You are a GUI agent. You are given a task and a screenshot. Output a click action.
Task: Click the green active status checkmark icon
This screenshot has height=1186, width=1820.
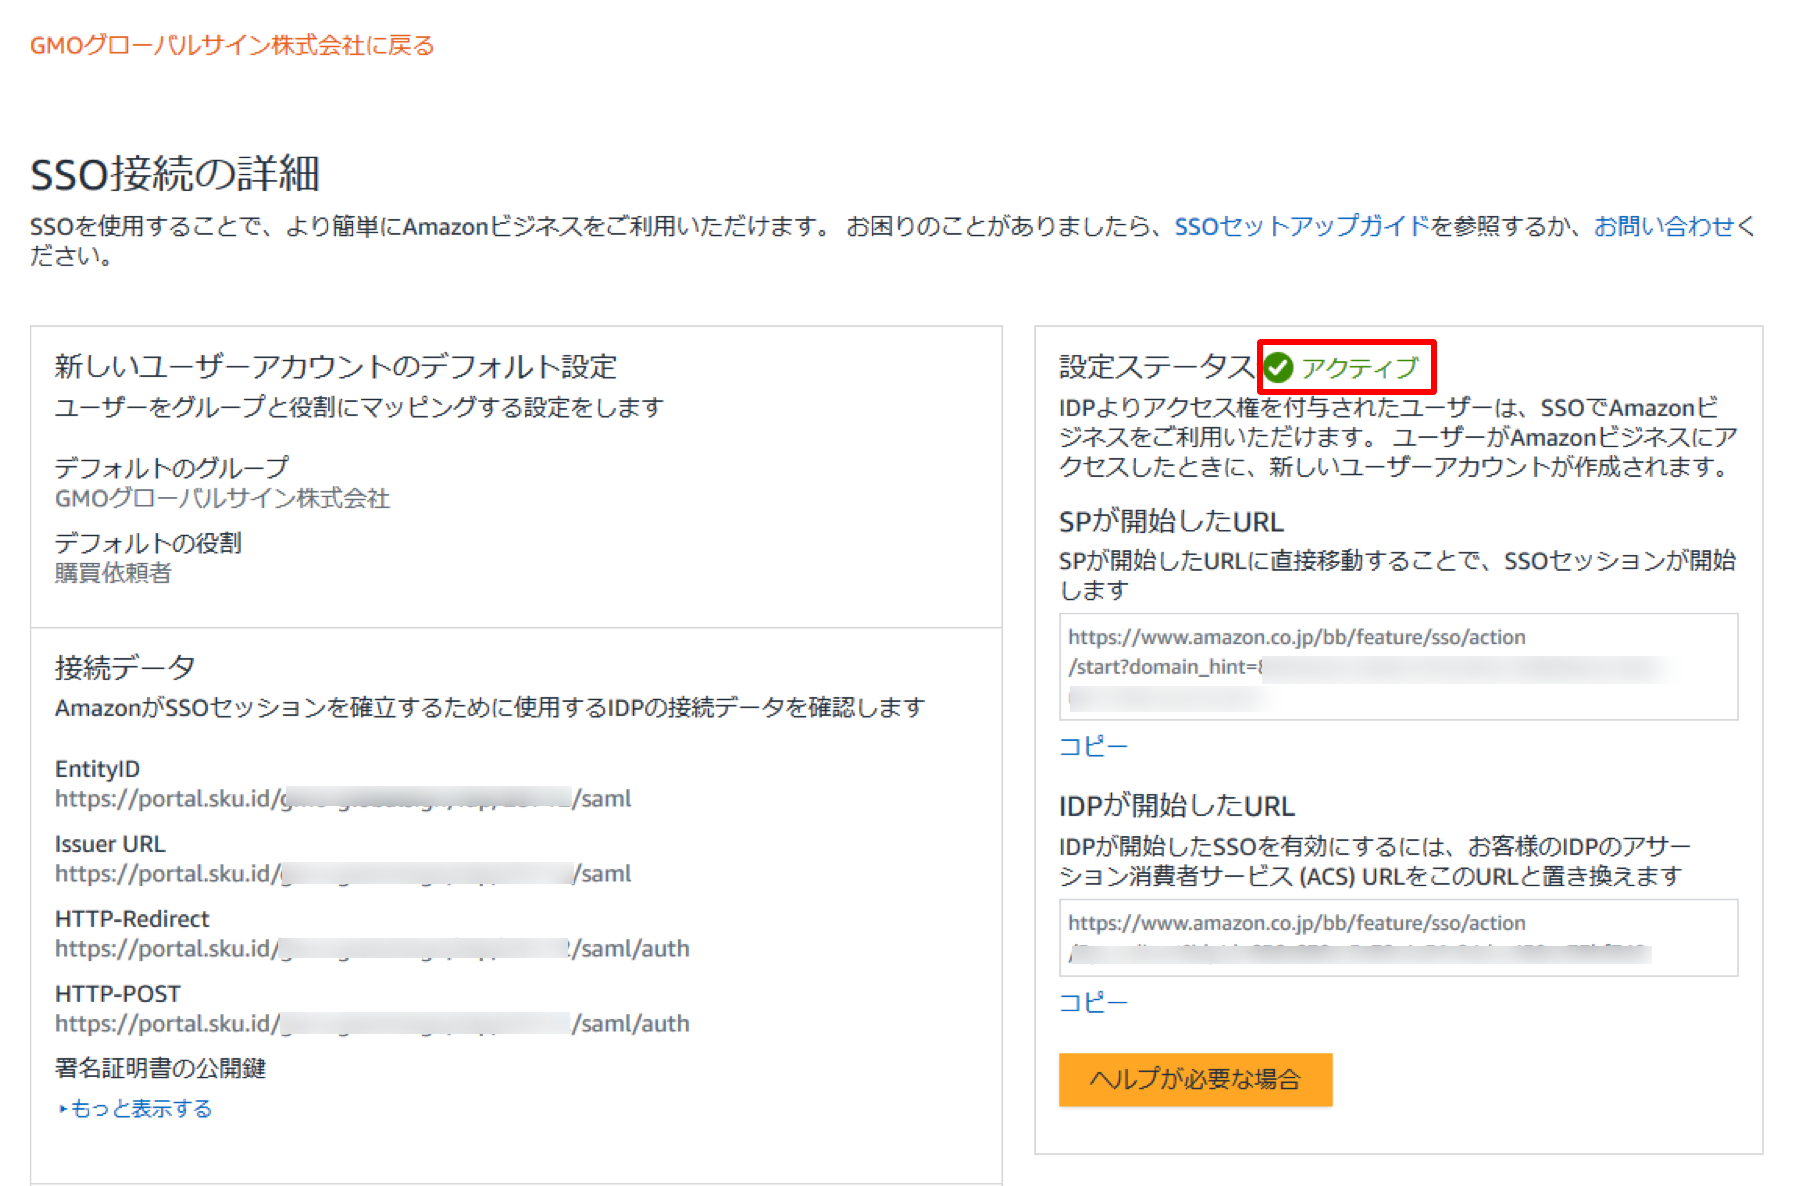[x=1278, y=368]
